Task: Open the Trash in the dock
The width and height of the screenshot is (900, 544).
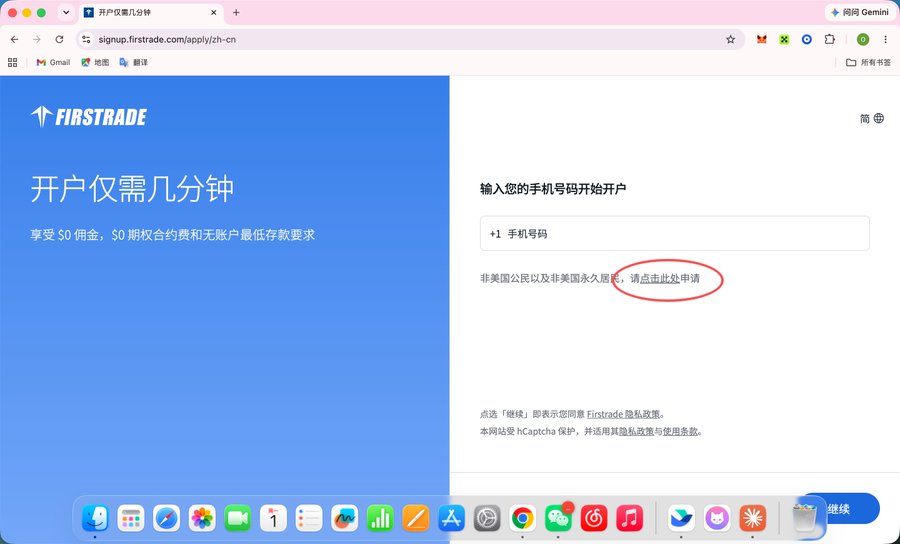Action: (x=805, y=518)
